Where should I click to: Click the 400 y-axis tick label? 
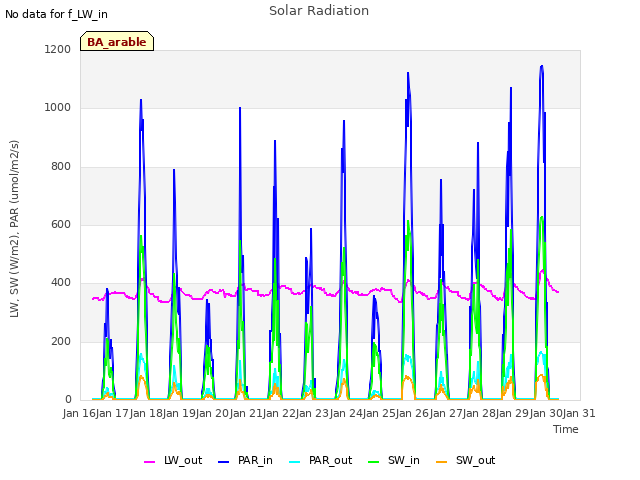click(x=61, y=282)
